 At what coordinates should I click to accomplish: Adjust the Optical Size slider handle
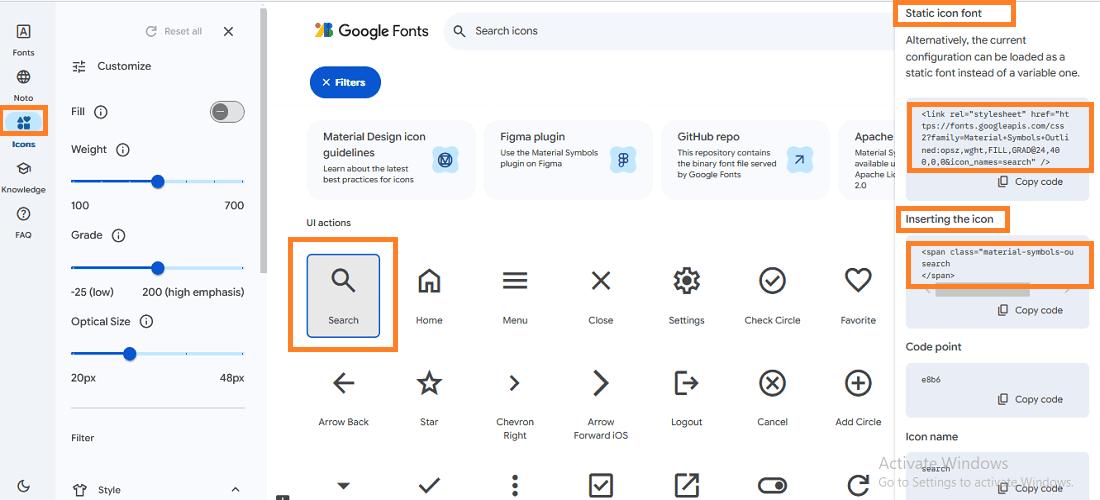tap(129, 354)
